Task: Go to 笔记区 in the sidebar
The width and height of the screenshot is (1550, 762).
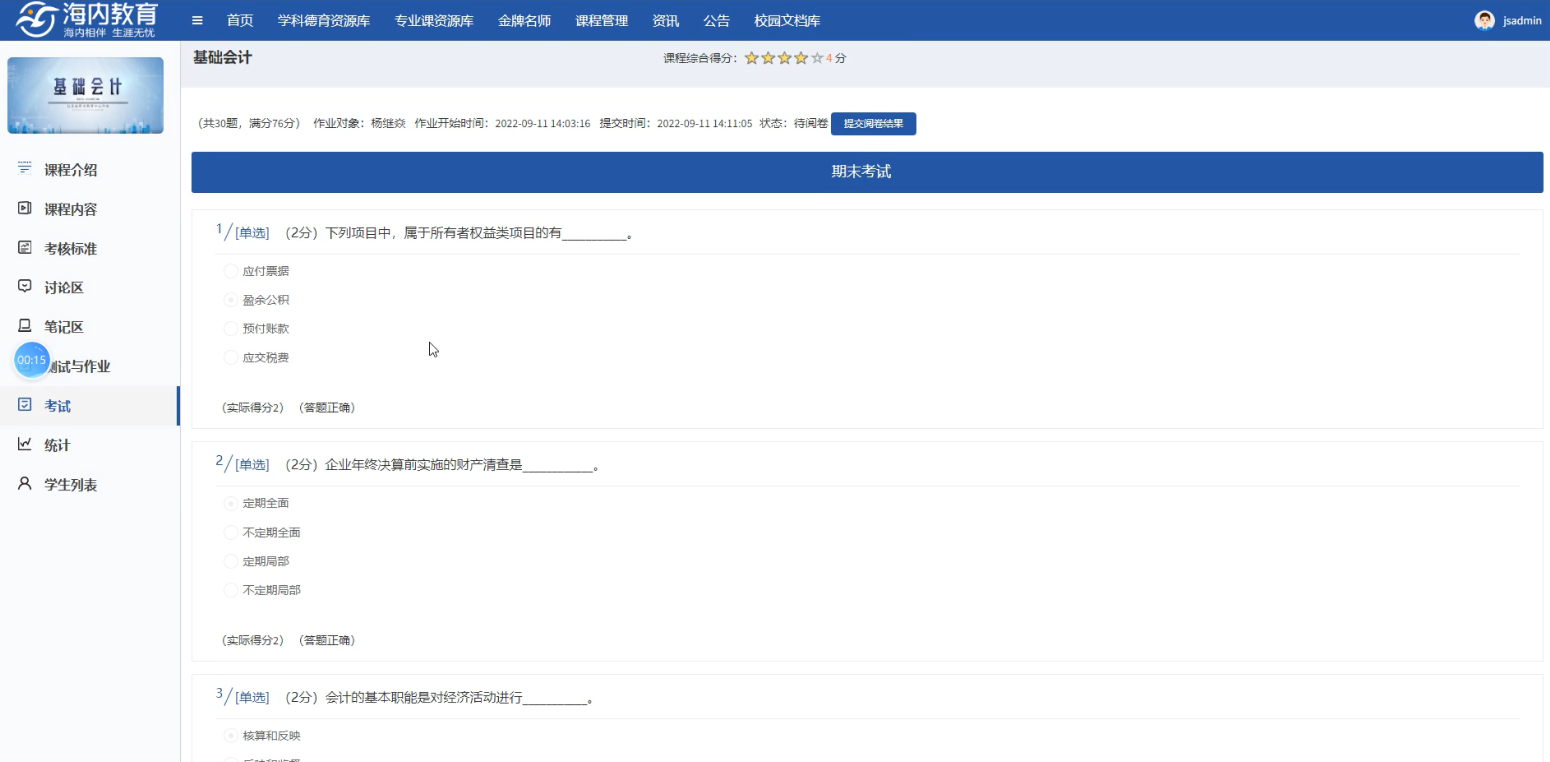Action: [x=64, y=327]
